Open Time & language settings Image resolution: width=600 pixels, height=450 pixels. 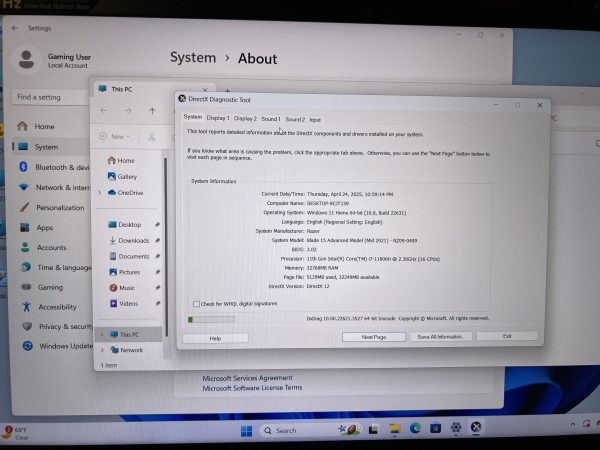[55, 267]
